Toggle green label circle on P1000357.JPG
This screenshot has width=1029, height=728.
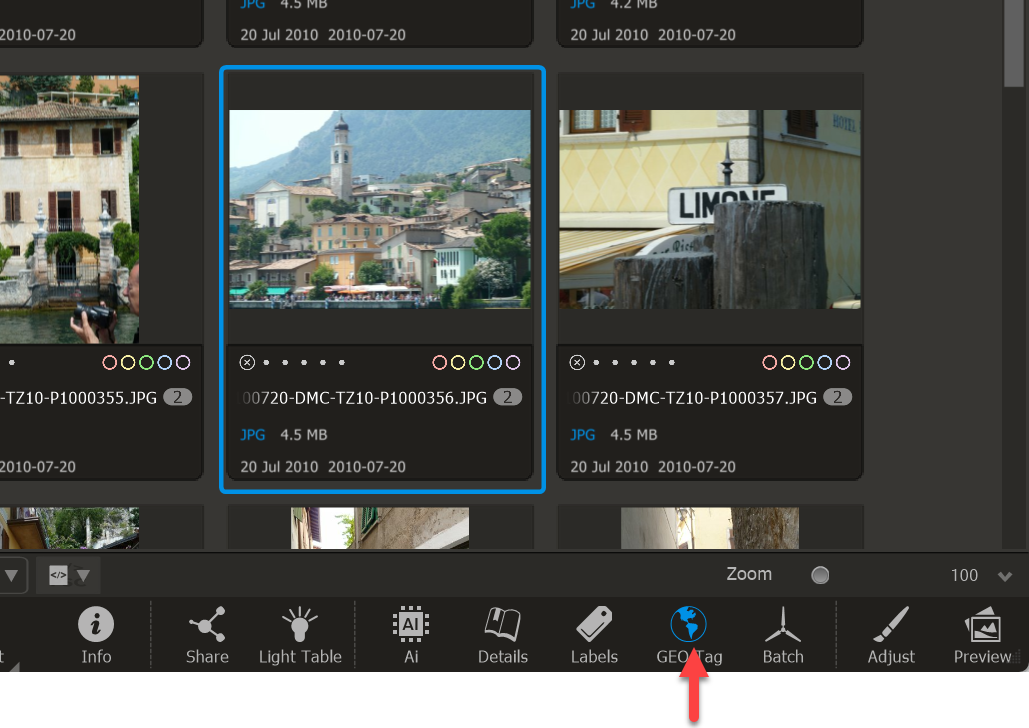tap(807, 362)
